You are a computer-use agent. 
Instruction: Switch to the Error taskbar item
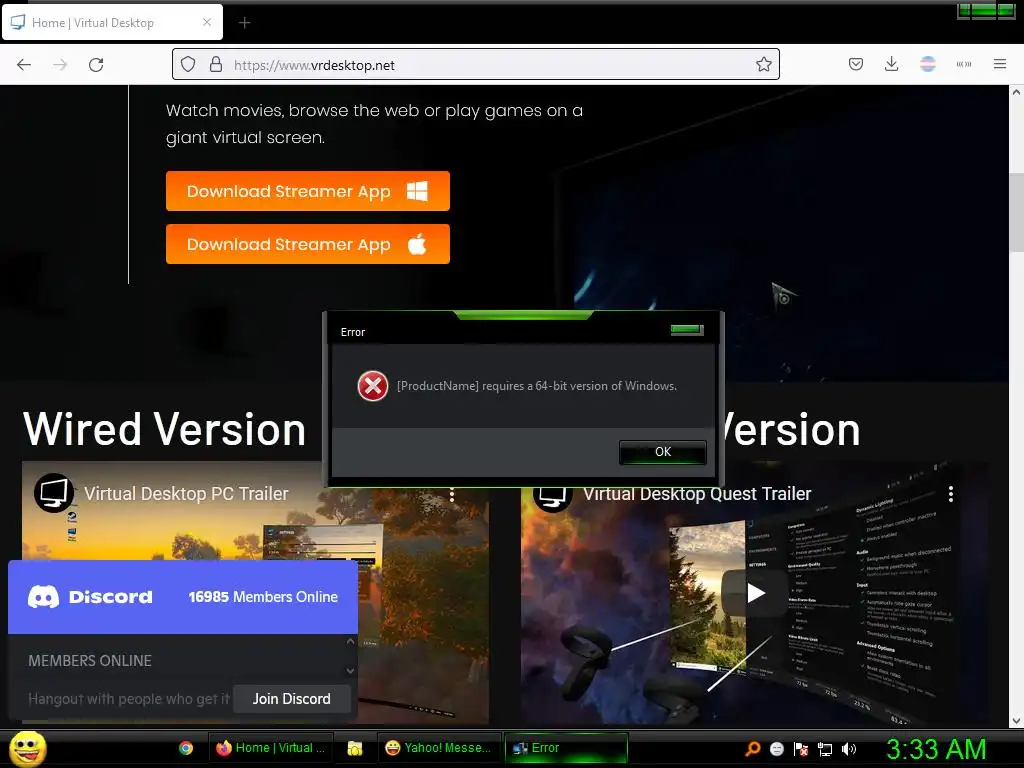click(566, 748)
